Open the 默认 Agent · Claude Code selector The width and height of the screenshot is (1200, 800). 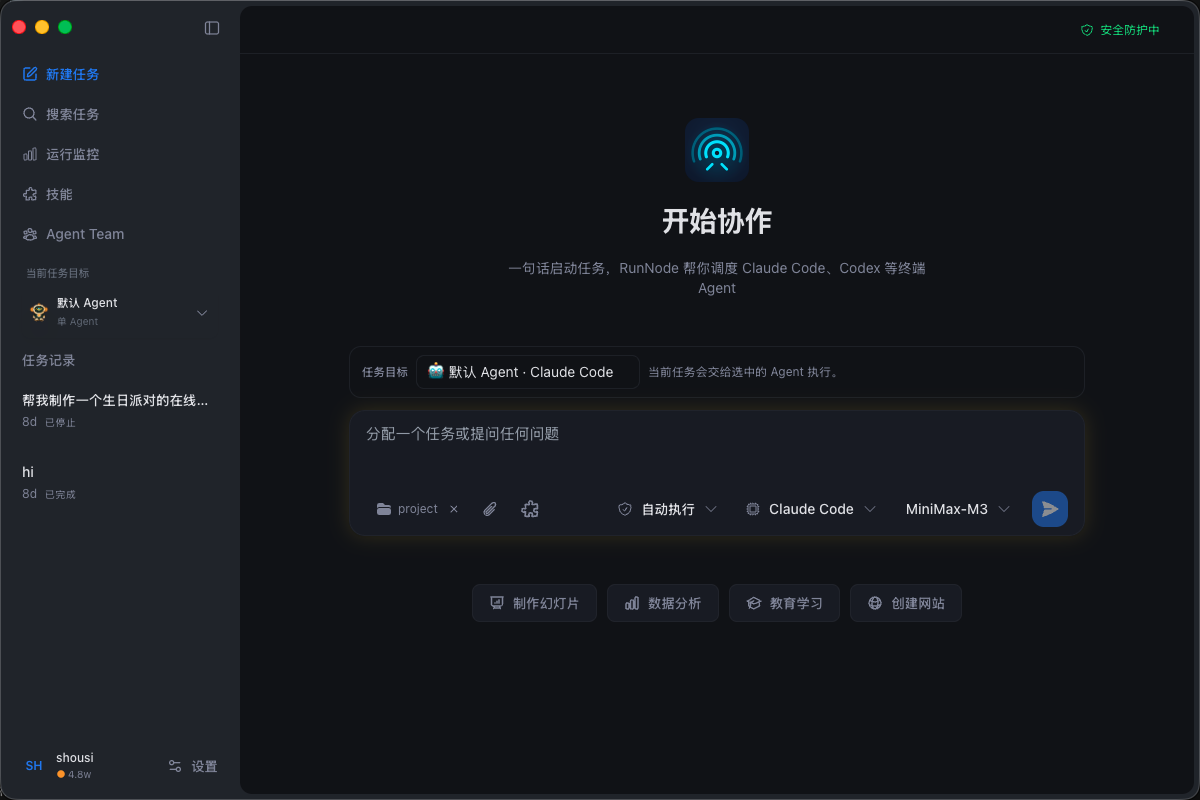coord(528,372)
